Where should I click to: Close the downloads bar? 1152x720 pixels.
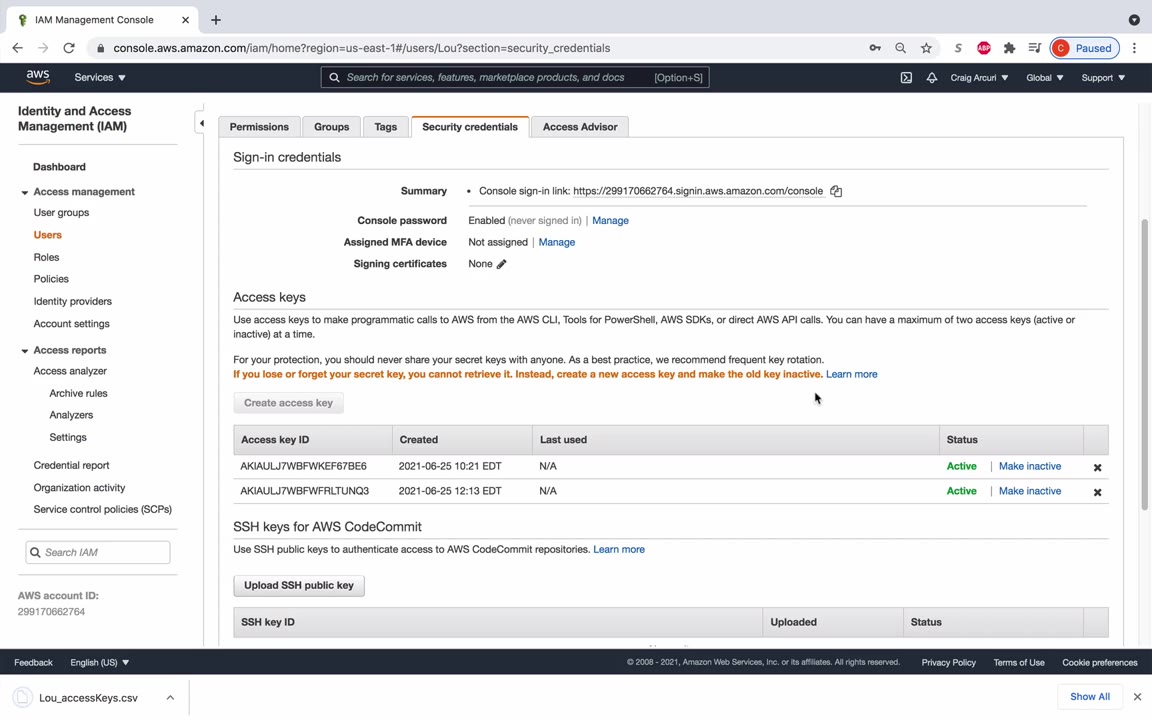(x=1137, y=696)
